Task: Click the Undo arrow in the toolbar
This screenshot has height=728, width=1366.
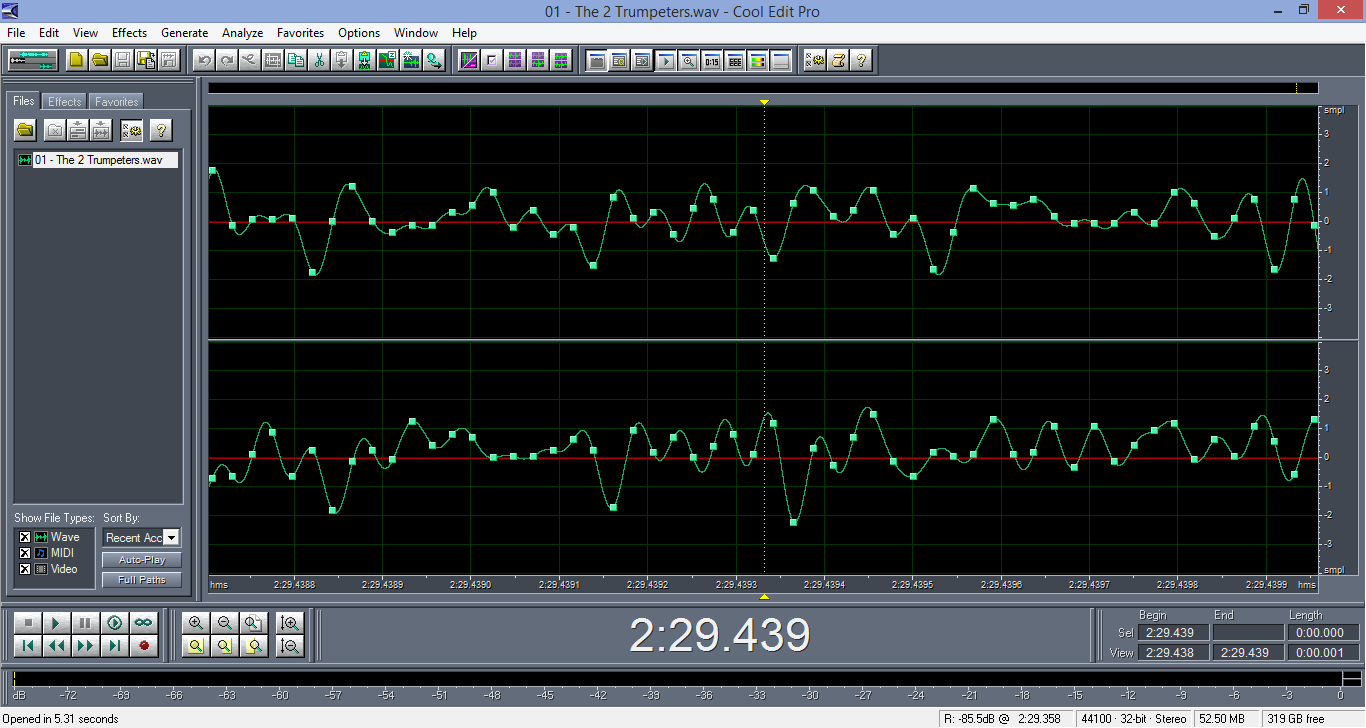Action: tap(204, 60)
